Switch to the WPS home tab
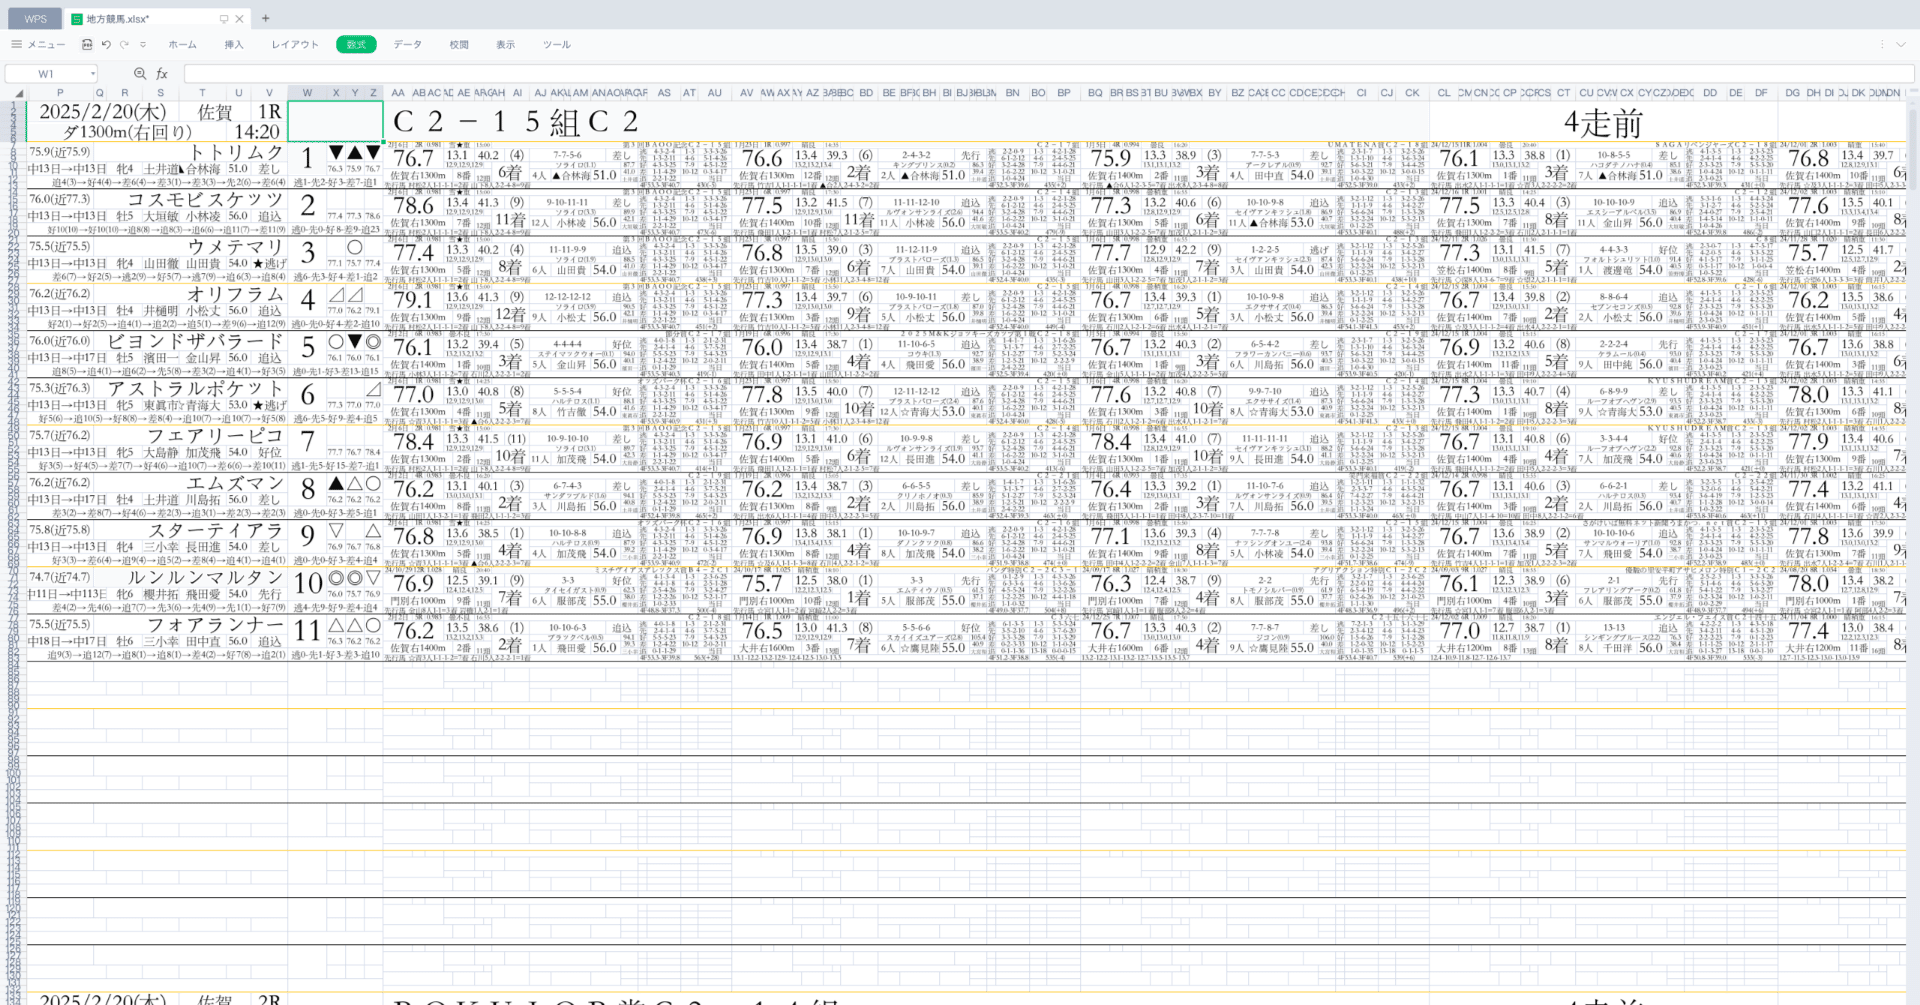The height and width of the screenshot is (1005, 1920). point(36,19)
